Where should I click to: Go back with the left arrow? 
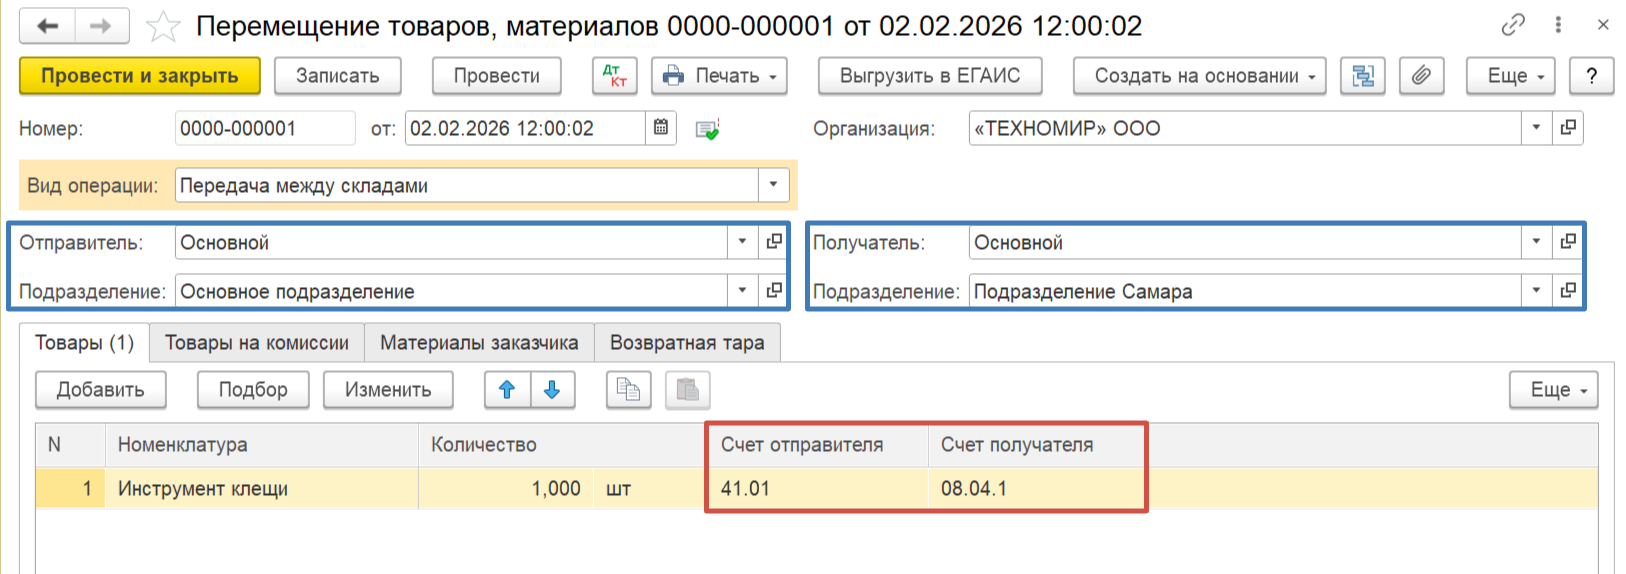tap(47, 26)
